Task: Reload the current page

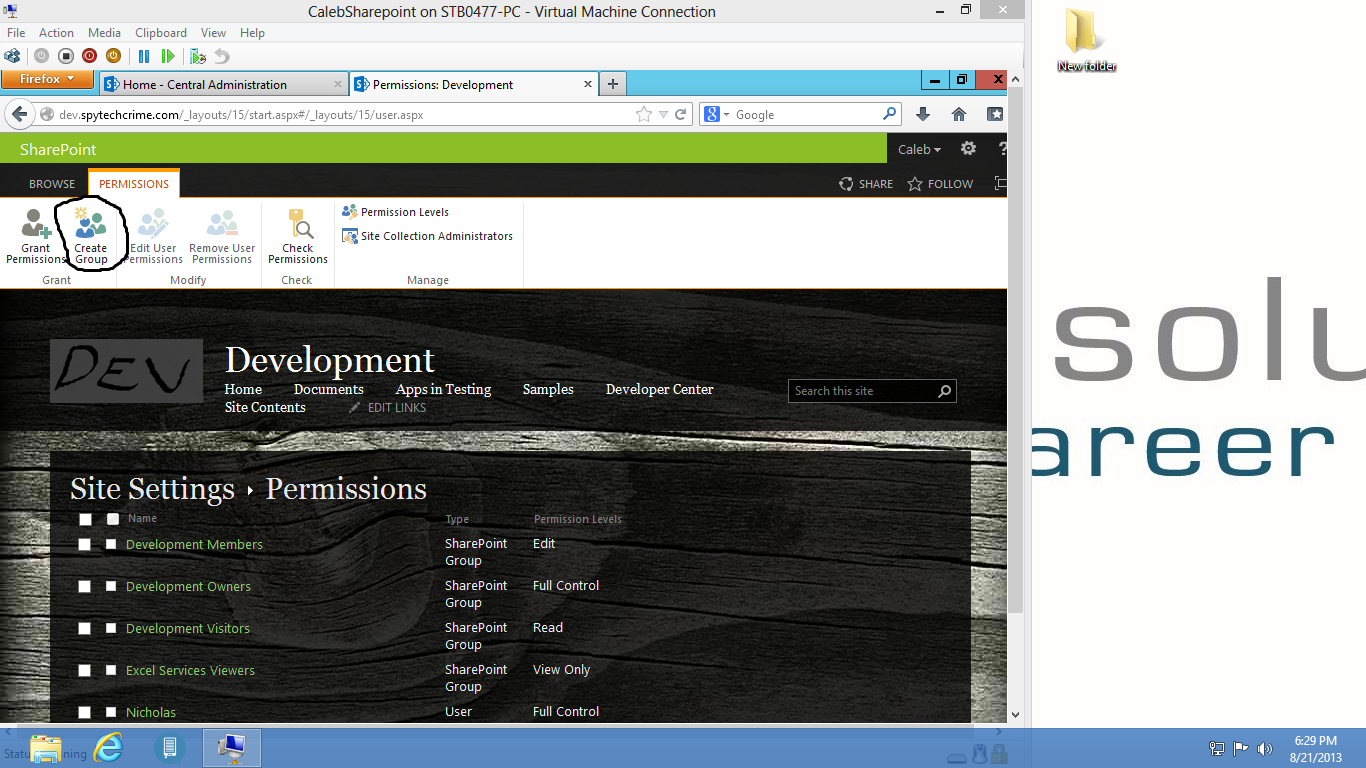Action: coord(681,115)
